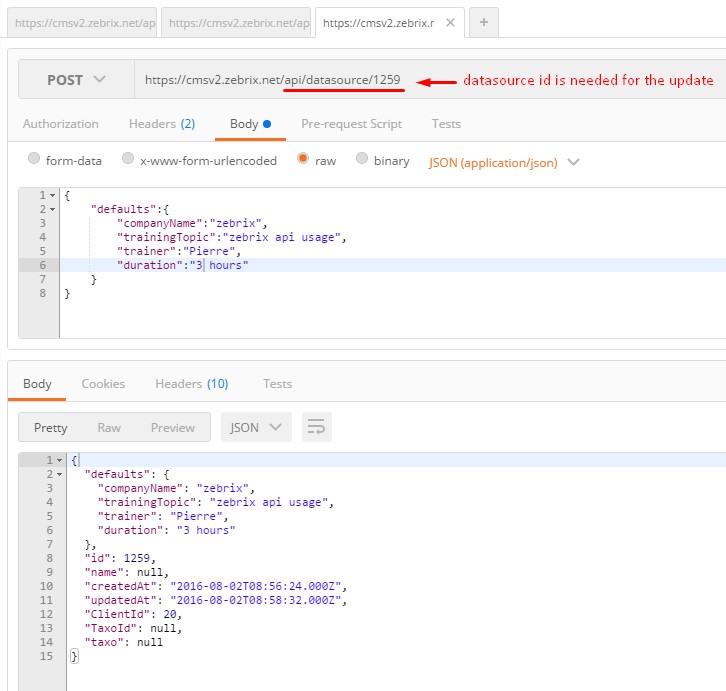
Task: Open the POST method dropdown
Action: pyautogui.click(x=77, y=80)
